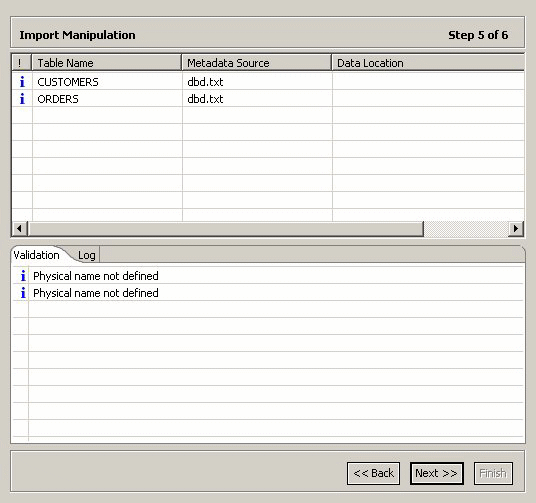Click the Data Location cell for ORDERS
Viewport: 536px width, 503px height.
428,99
